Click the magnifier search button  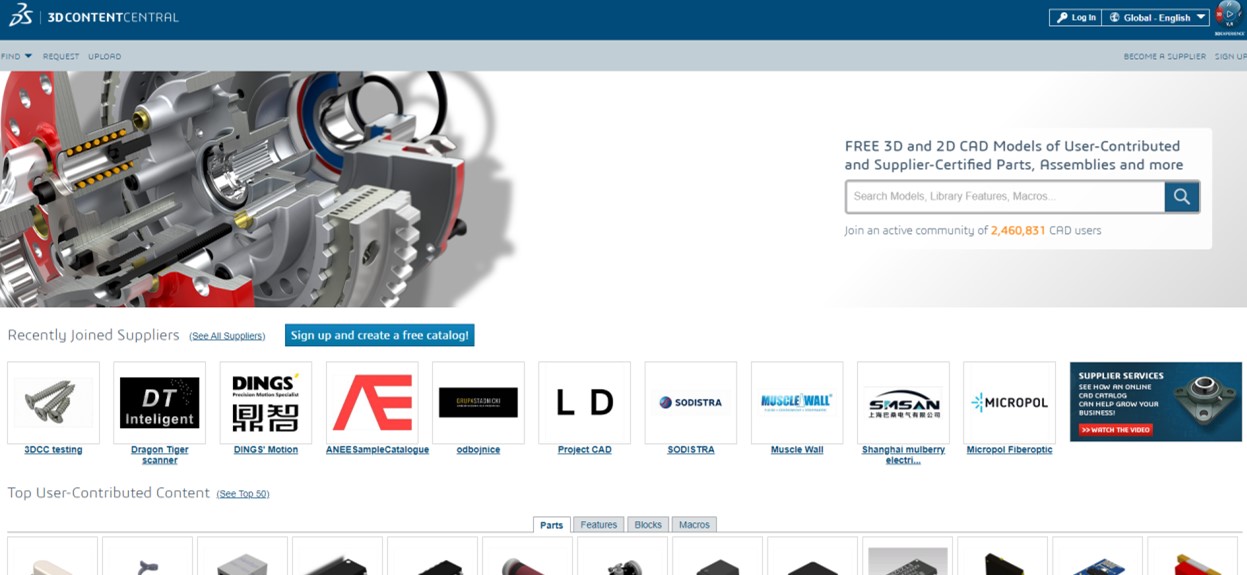point(1181,197)
